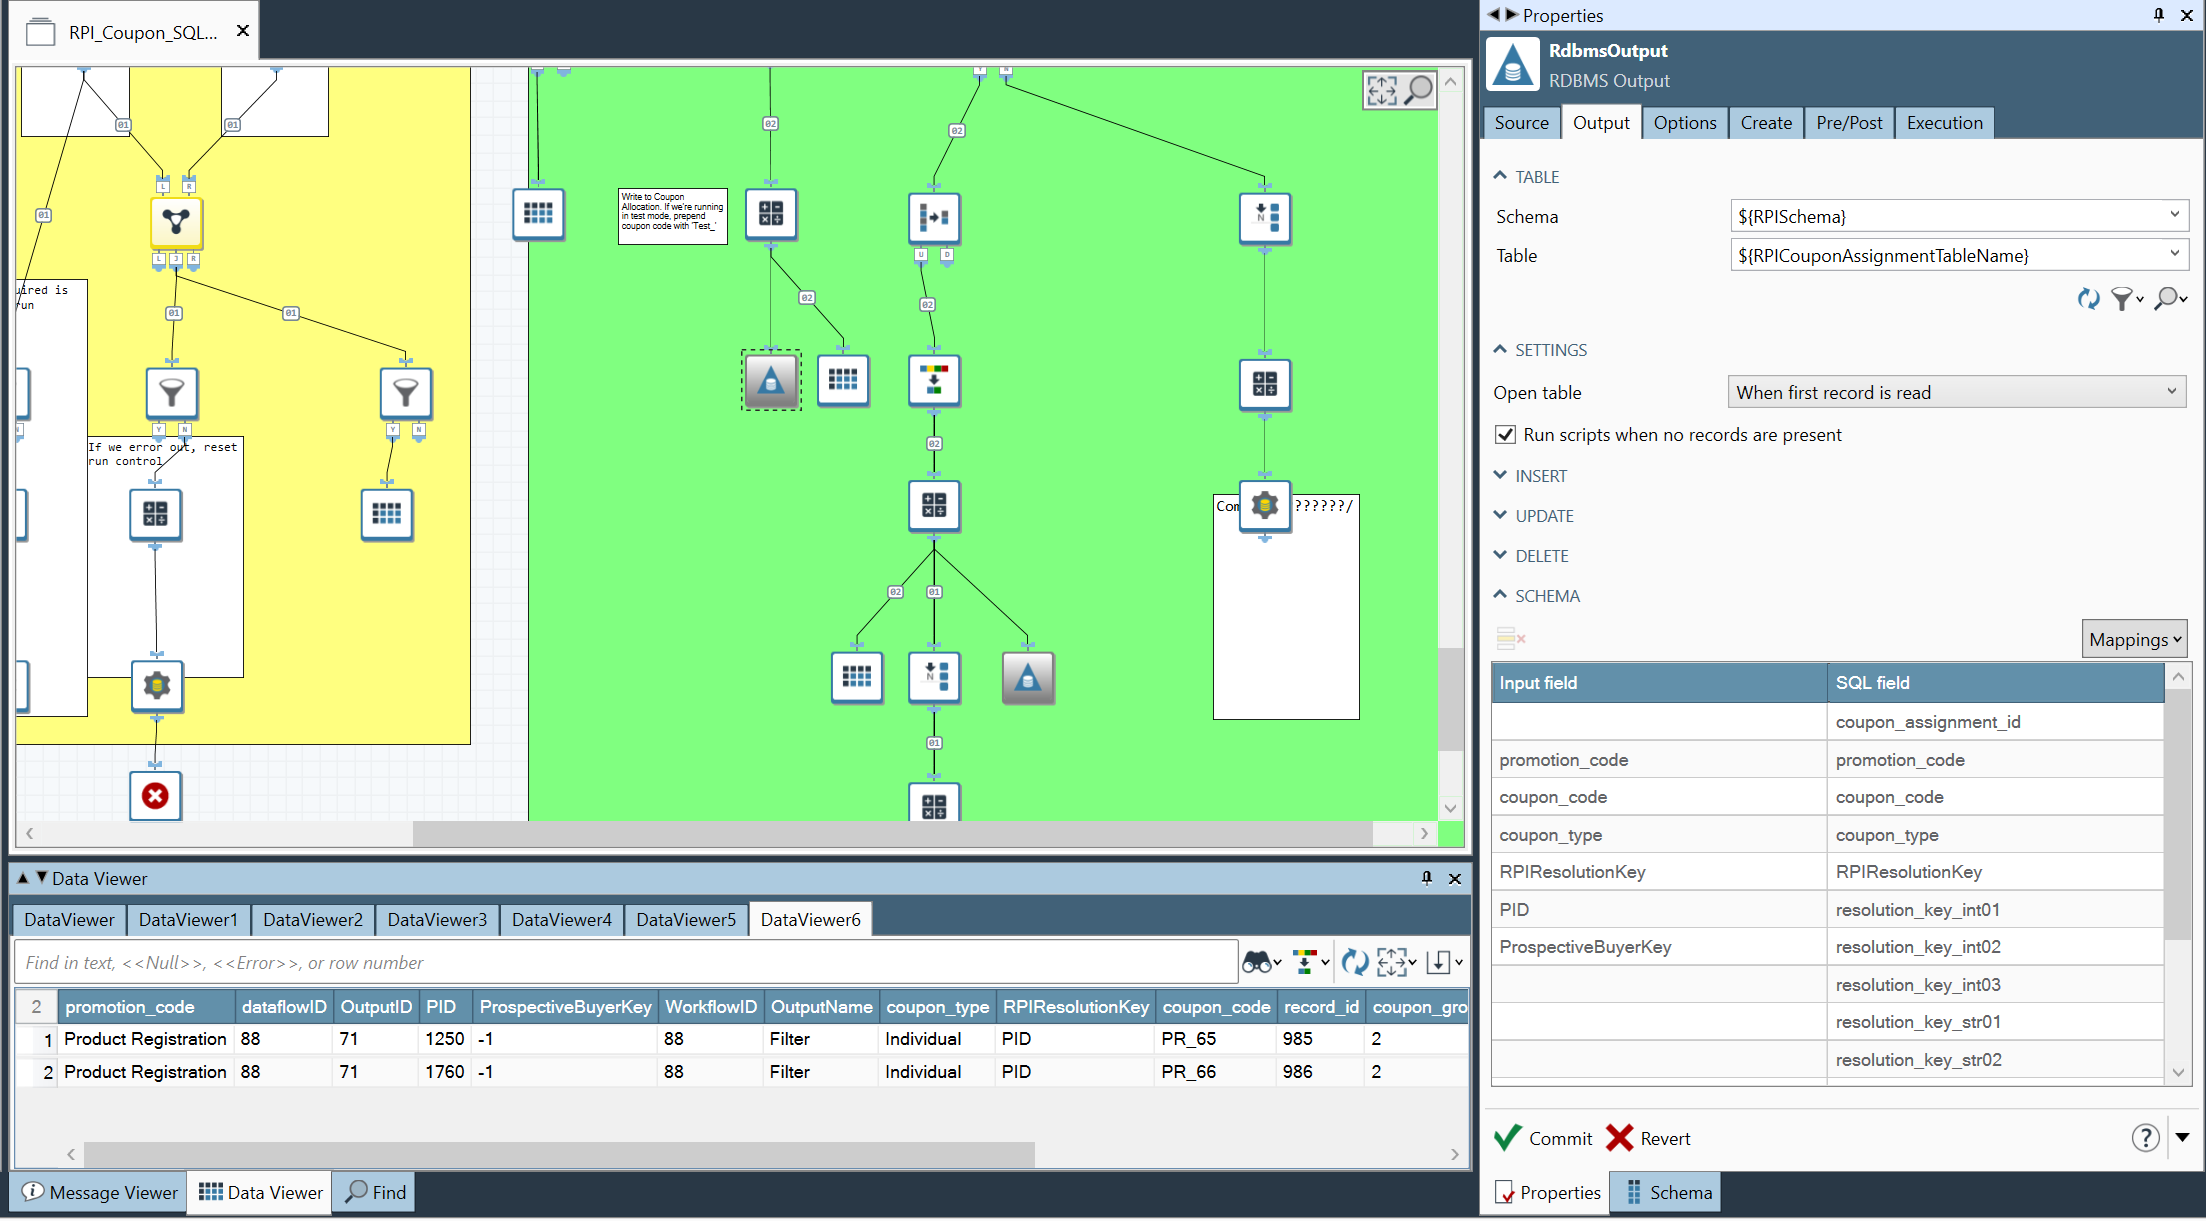Select the dashed-outline RDBMS Output node
The image size is (2206, 1221).
click(x=770, y=380)
